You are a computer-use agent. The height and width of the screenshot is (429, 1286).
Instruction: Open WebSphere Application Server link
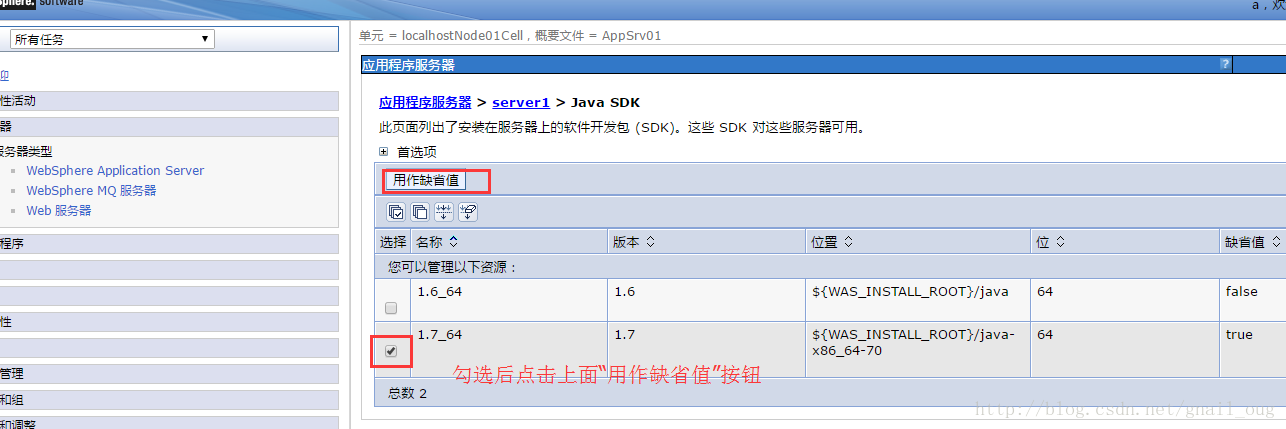point(115,171)
